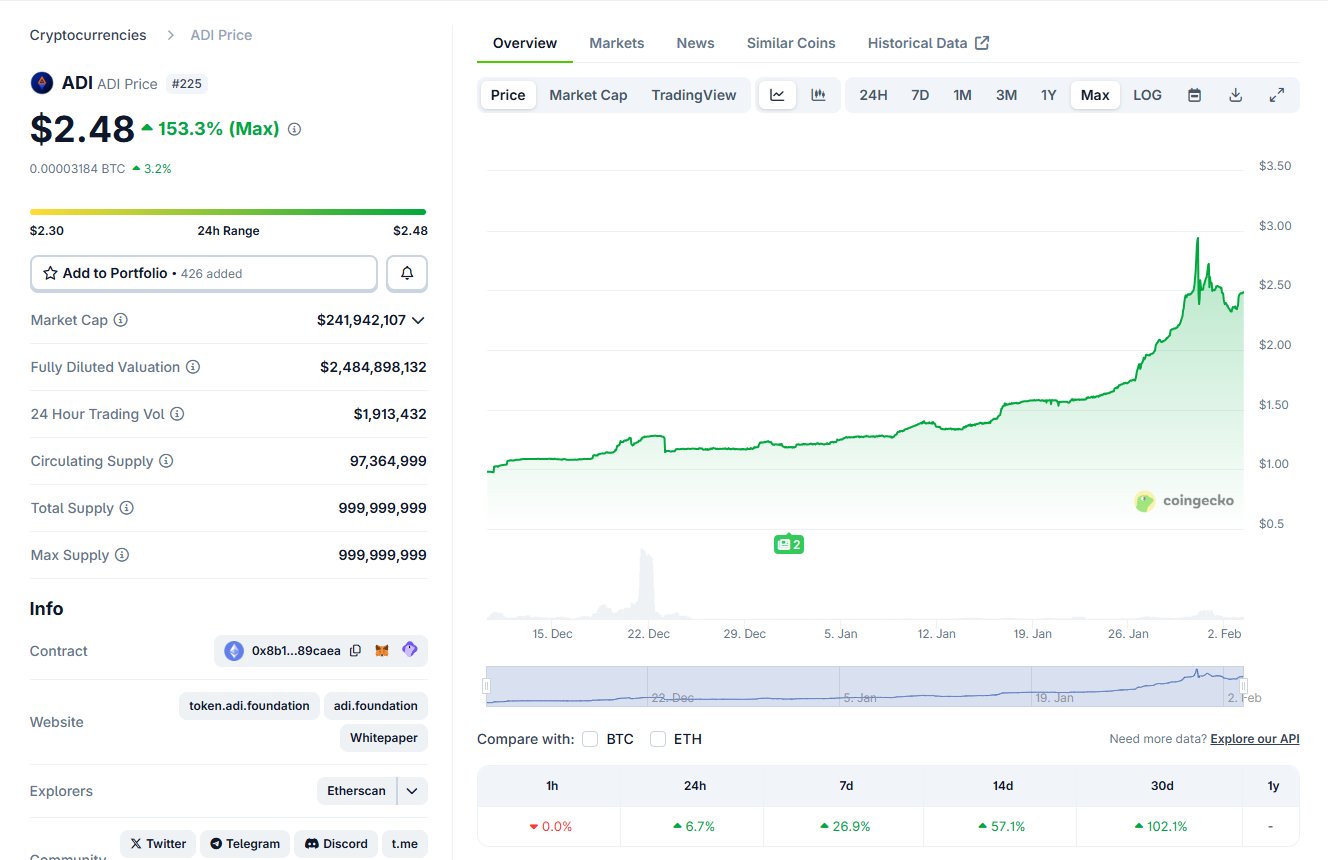Enable ETH comparison checkbox
This screenshot has width=1328, height=860.
point(658,739)
